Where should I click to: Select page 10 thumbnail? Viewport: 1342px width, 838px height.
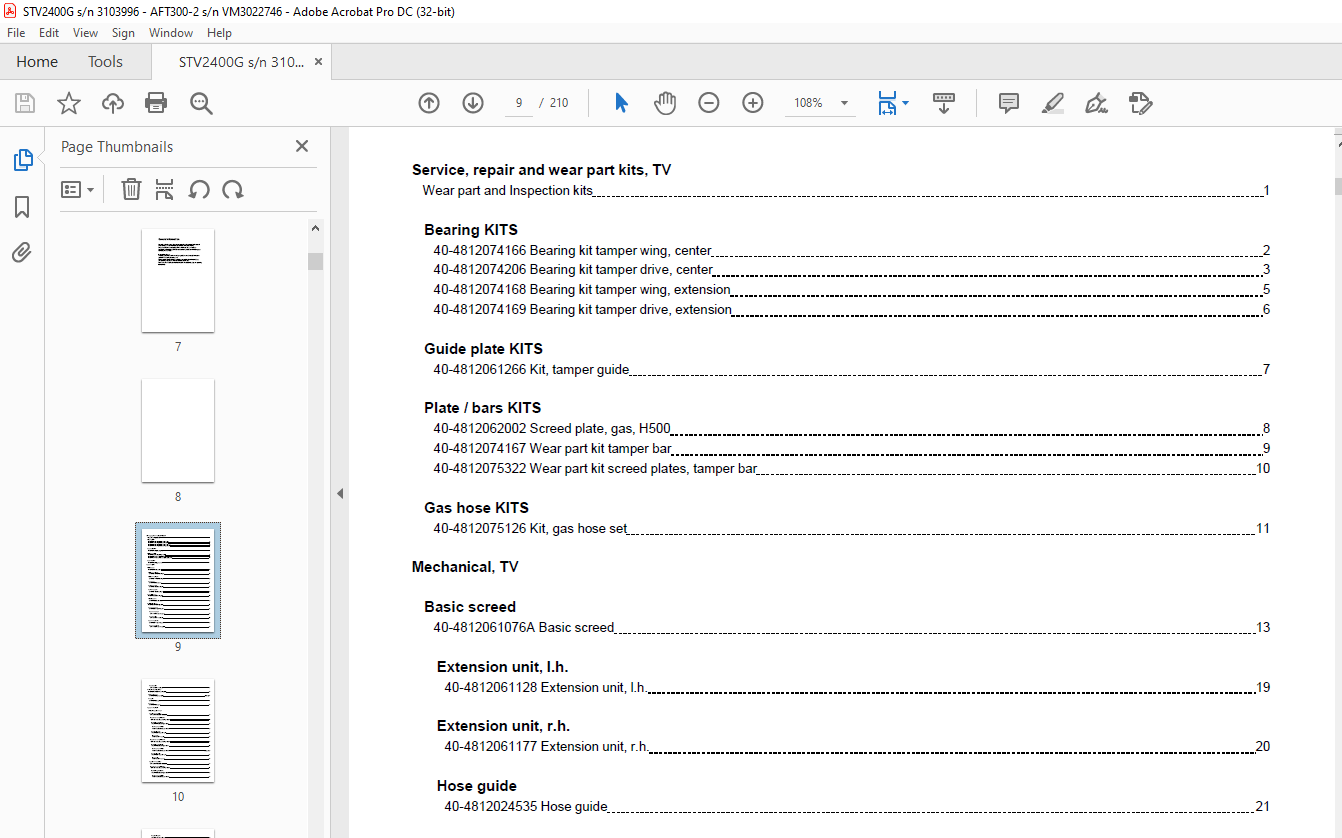(178, 731)
